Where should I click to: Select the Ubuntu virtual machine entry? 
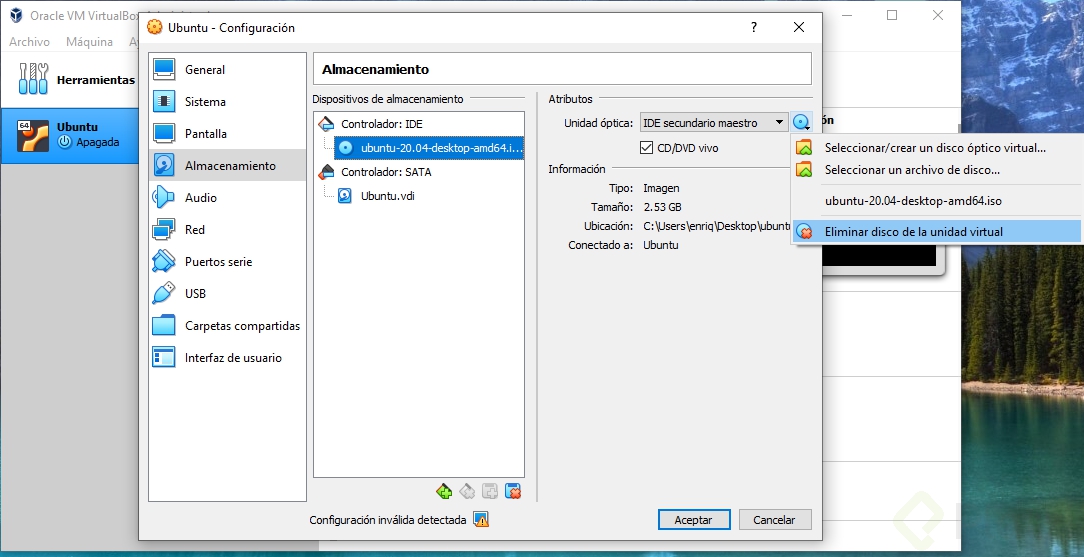click(70, 135)
